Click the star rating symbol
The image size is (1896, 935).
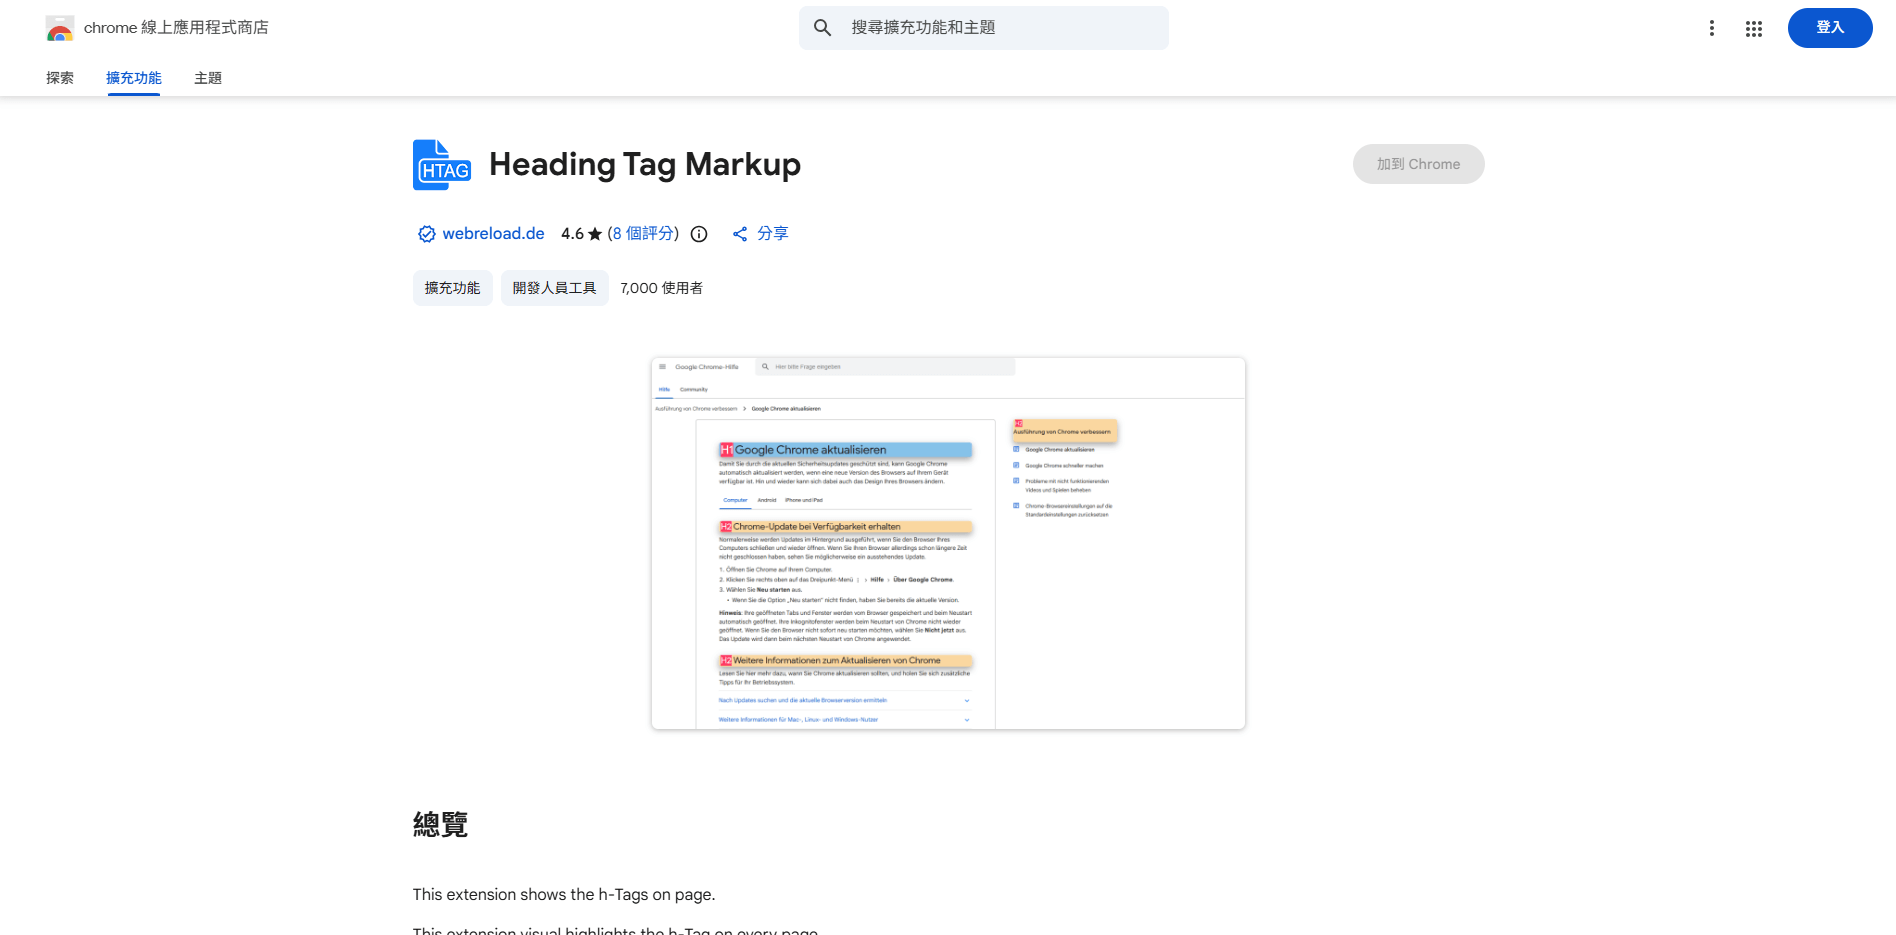[596, 233]
